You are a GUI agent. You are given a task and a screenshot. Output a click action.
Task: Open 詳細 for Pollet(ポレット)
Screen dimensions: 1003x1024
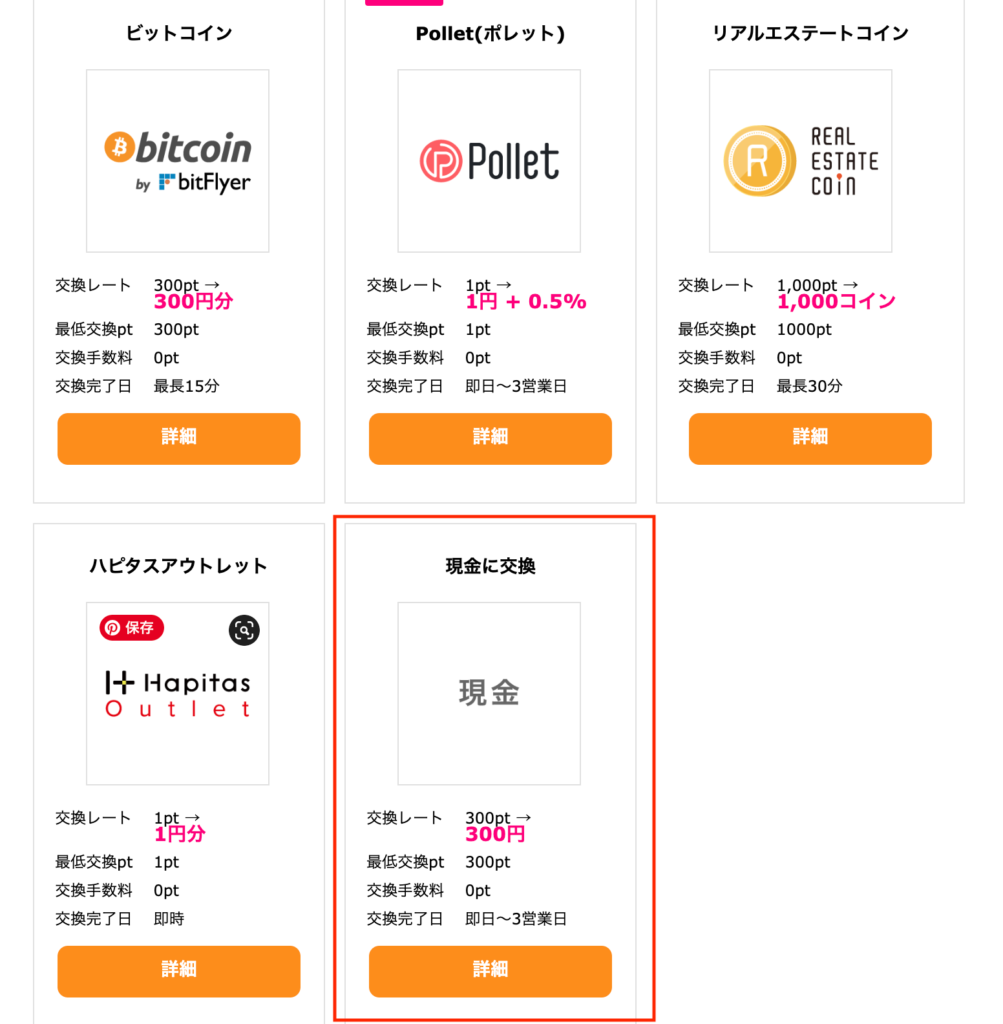tap(490, 438)
